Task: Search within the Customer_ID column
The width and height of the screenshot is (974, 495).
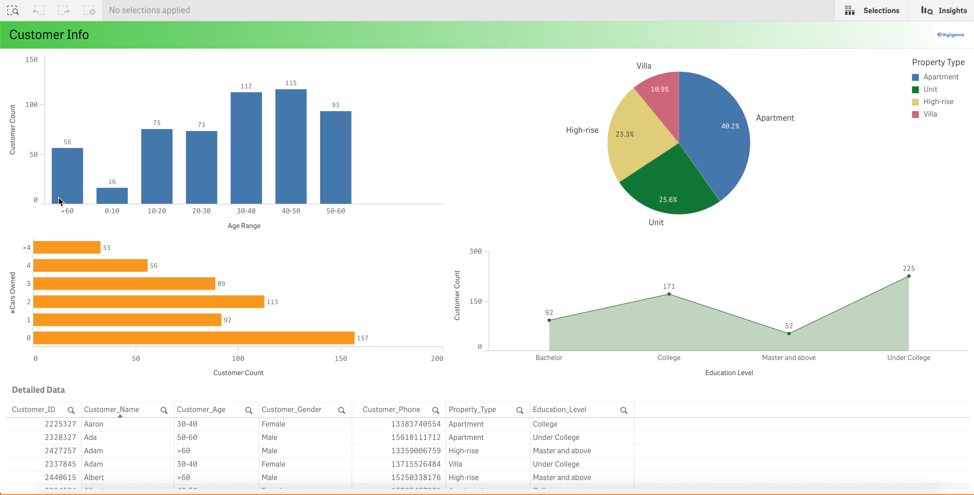Action: point(71,410)
